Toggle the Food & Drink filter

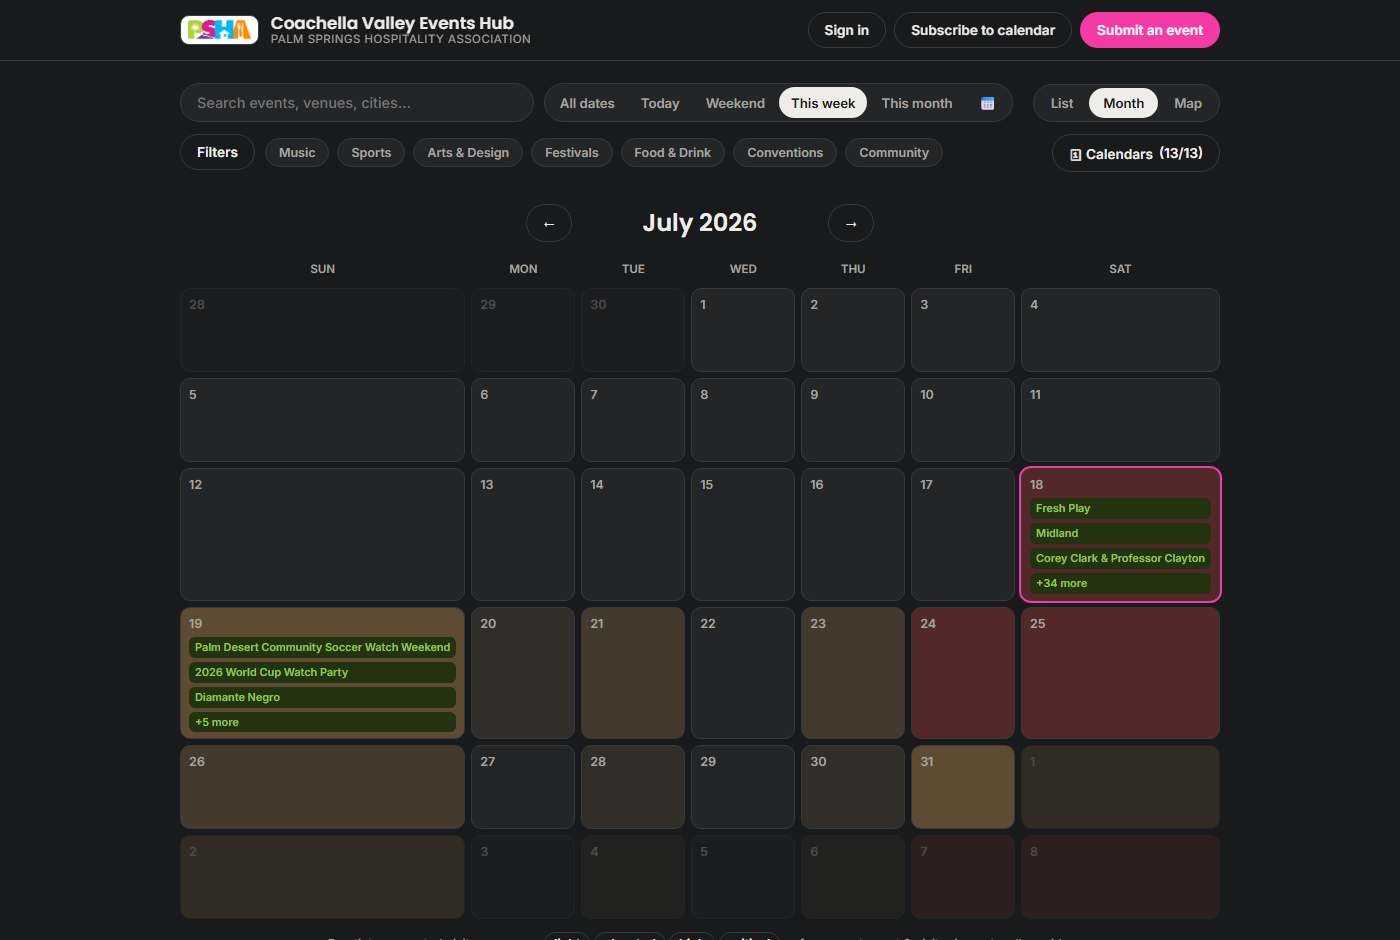[x=673, y=153]
